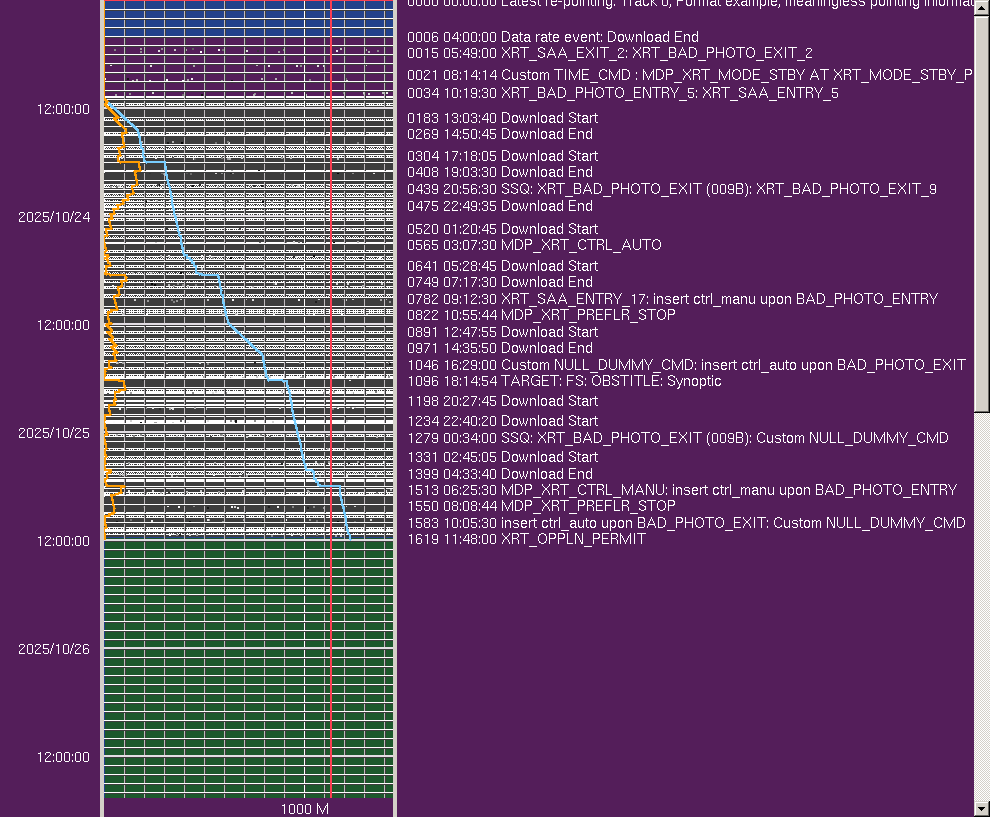The image size is (990, 817).
Task: Select event 0015 XRT_SAA_EXIT_2 entry
Action: pos(609,53)
